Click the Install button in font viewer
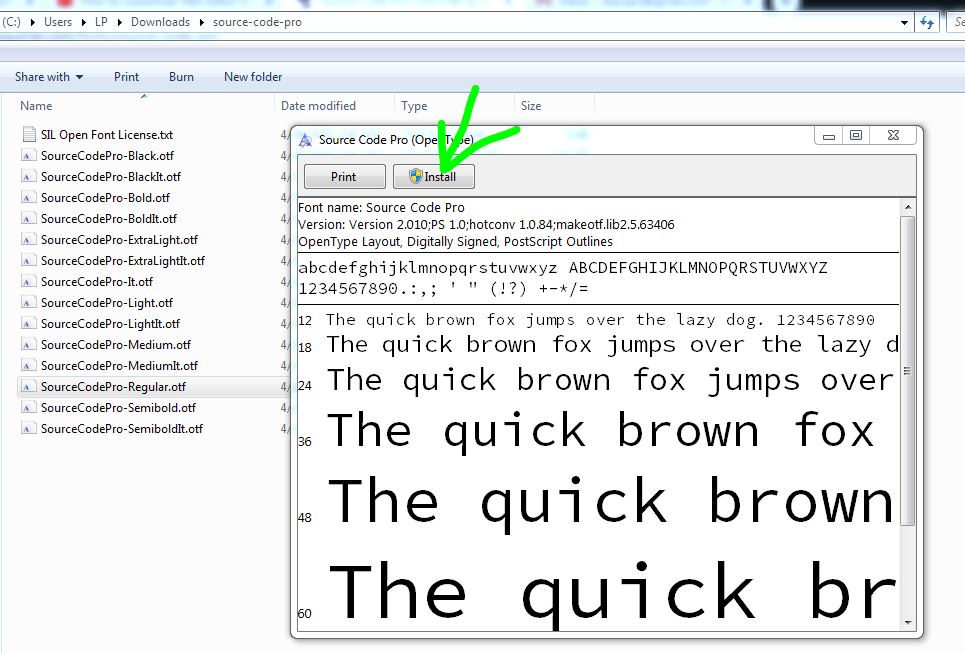Viewport: 965px width, 653px height. pos(433,177)
